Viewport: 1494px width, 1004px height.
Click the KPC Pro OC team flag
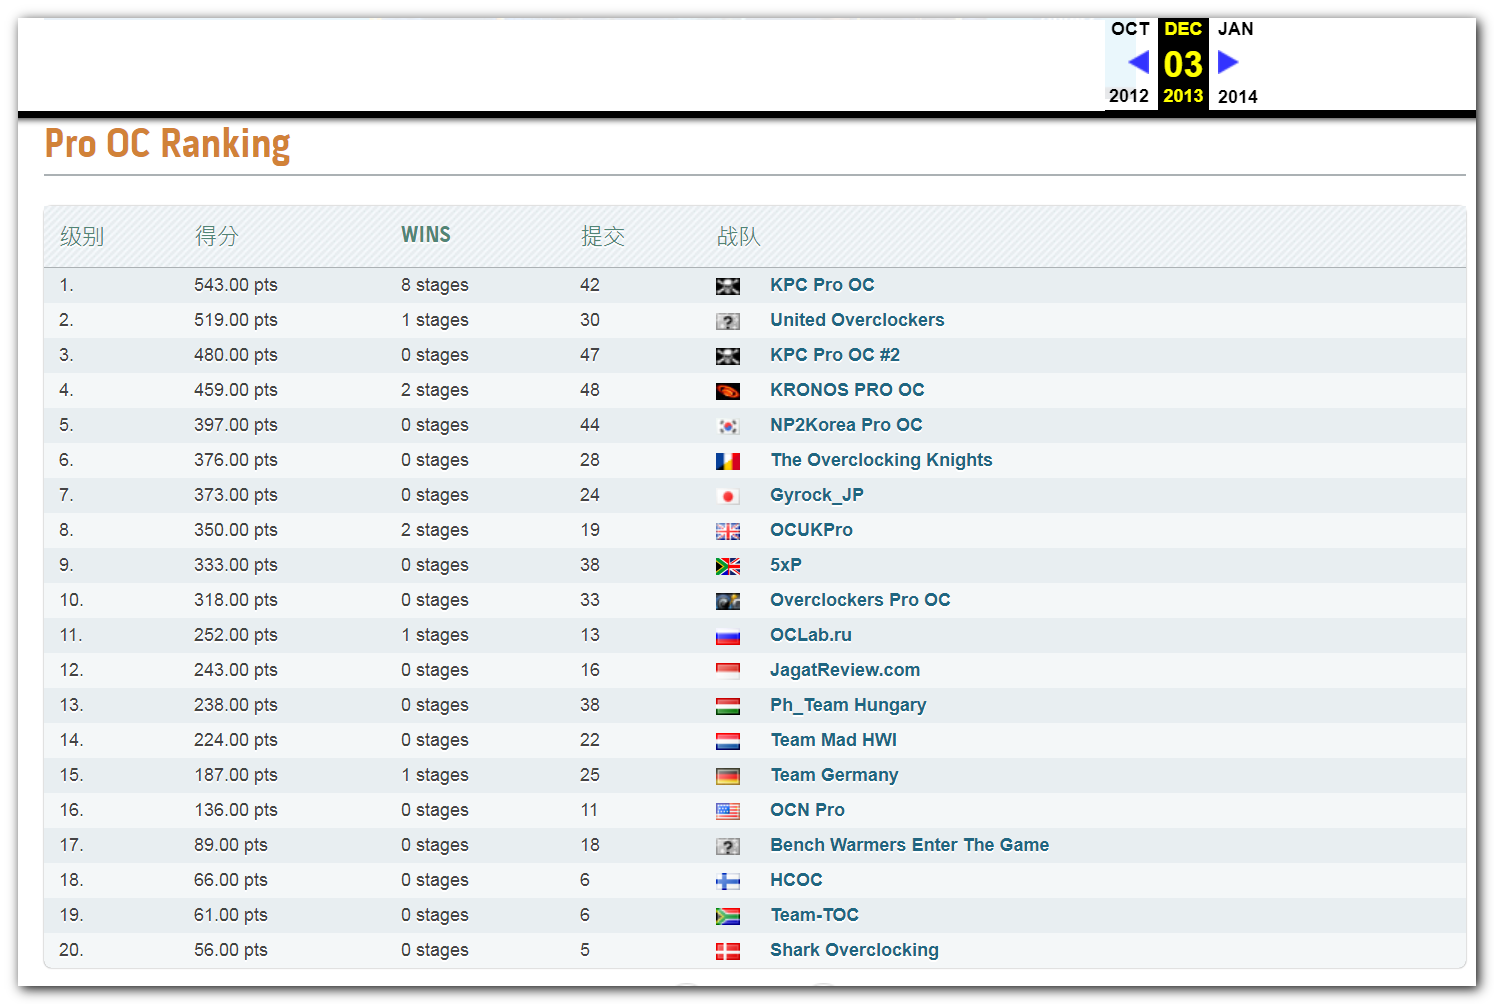[x=728, y=287]
